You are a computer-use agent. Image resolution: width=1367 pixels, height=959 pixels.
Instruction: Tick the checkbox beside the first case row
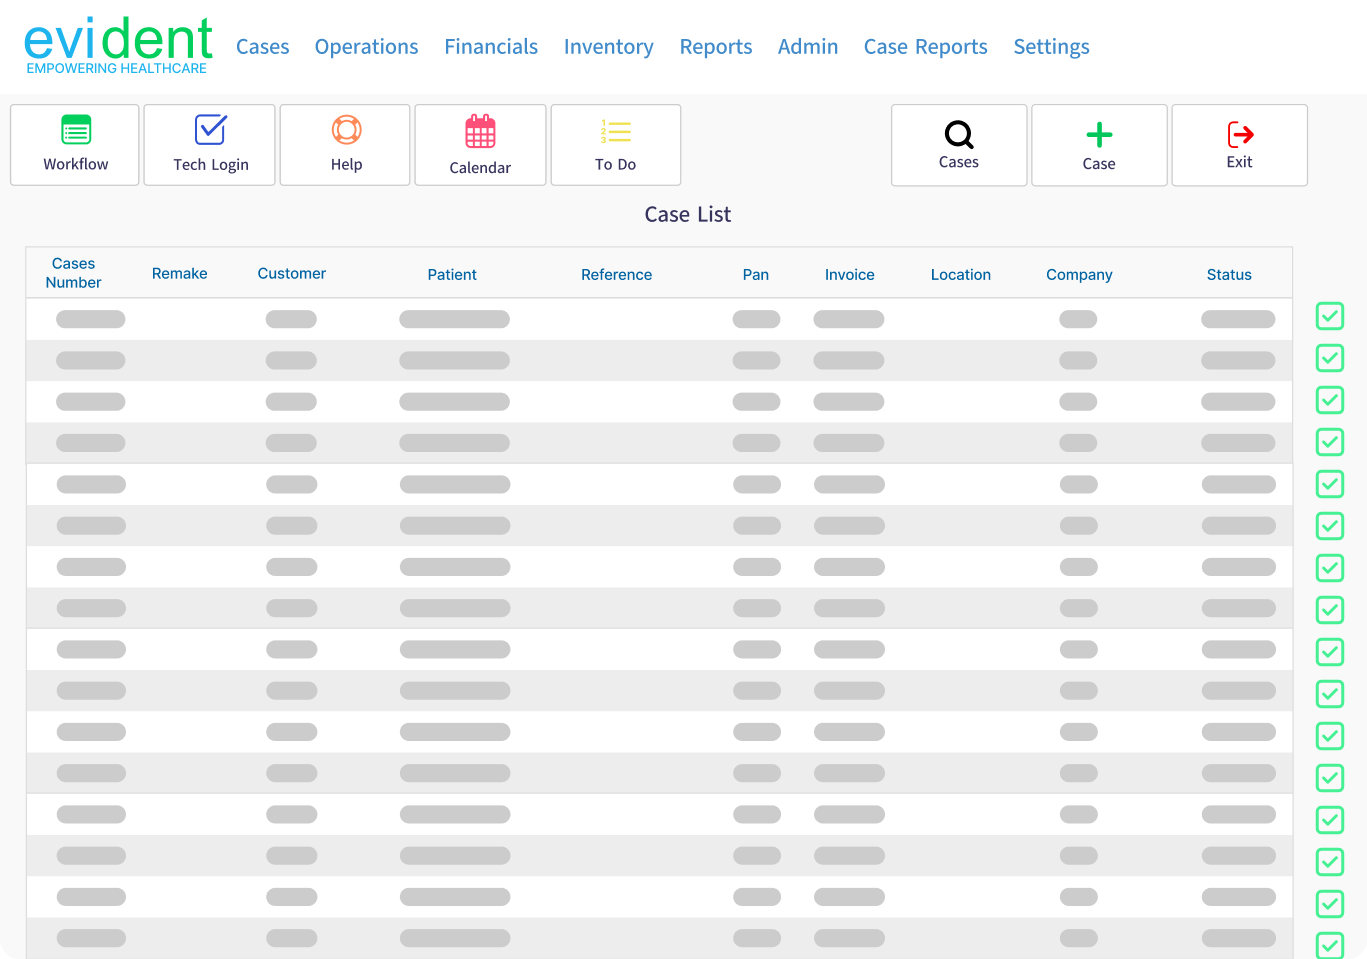click(x=1330, y=316)
